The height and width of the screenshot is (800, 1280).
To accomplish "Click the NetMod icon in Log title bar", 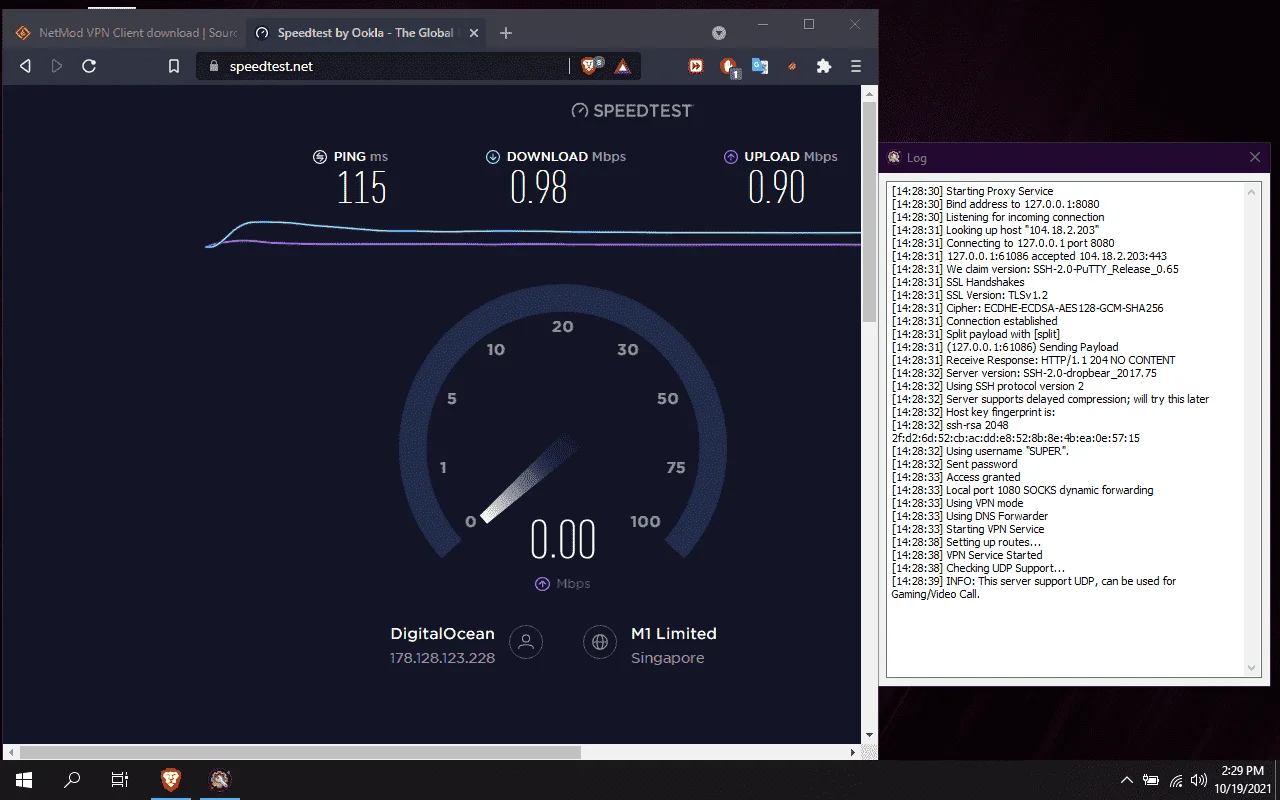I will tap(894, 157).
